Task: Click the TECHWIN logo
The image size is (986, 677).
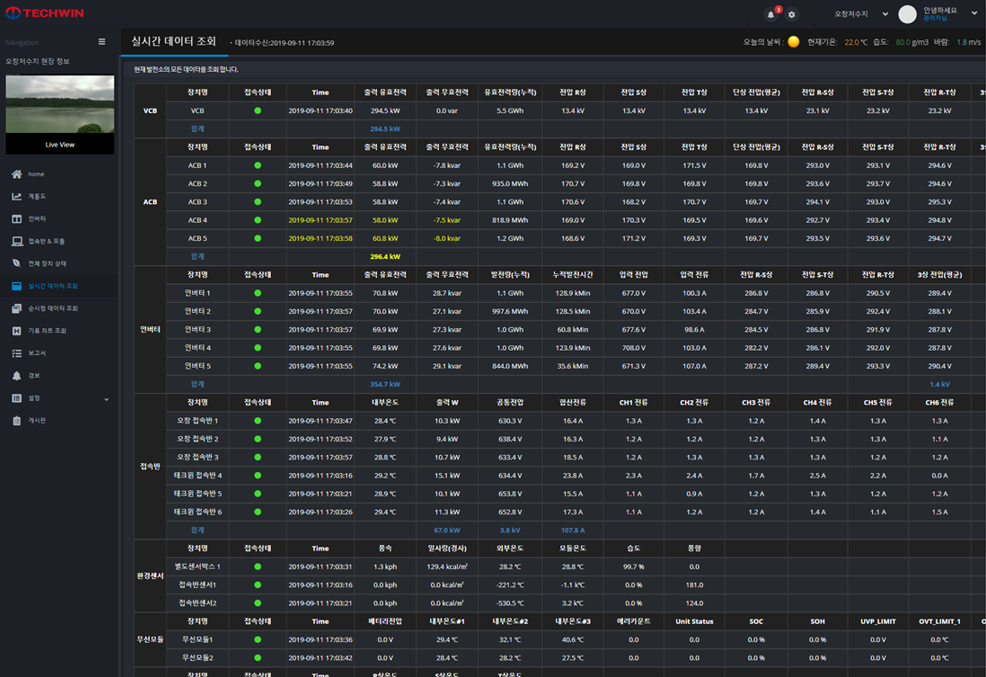Action: pyautogui.click(x=45, y=14)
